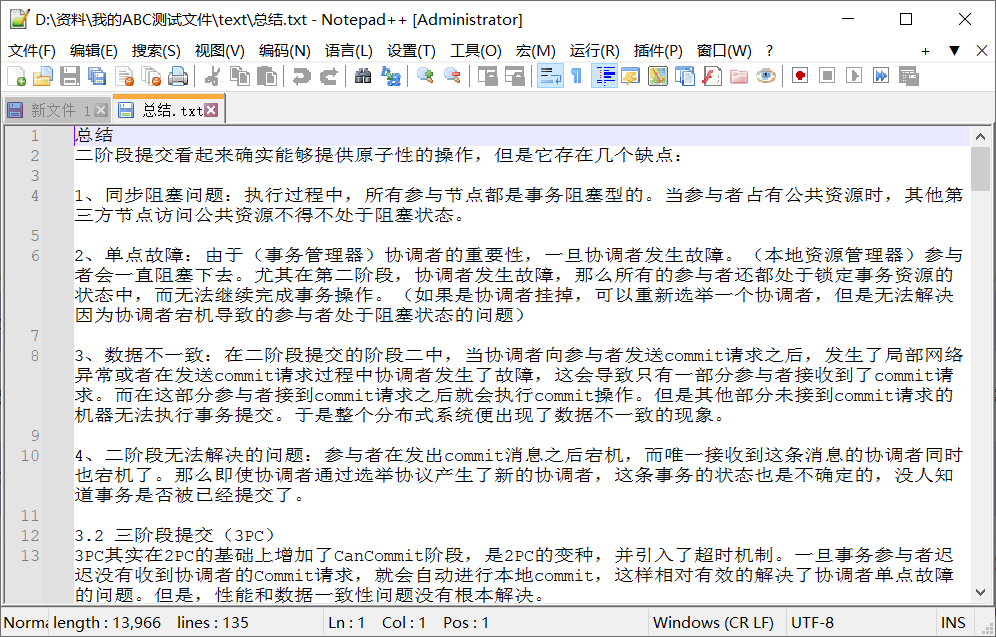996x637 pixels.
Task: Click the Replace toolbar icon
Action: [390, 76]
